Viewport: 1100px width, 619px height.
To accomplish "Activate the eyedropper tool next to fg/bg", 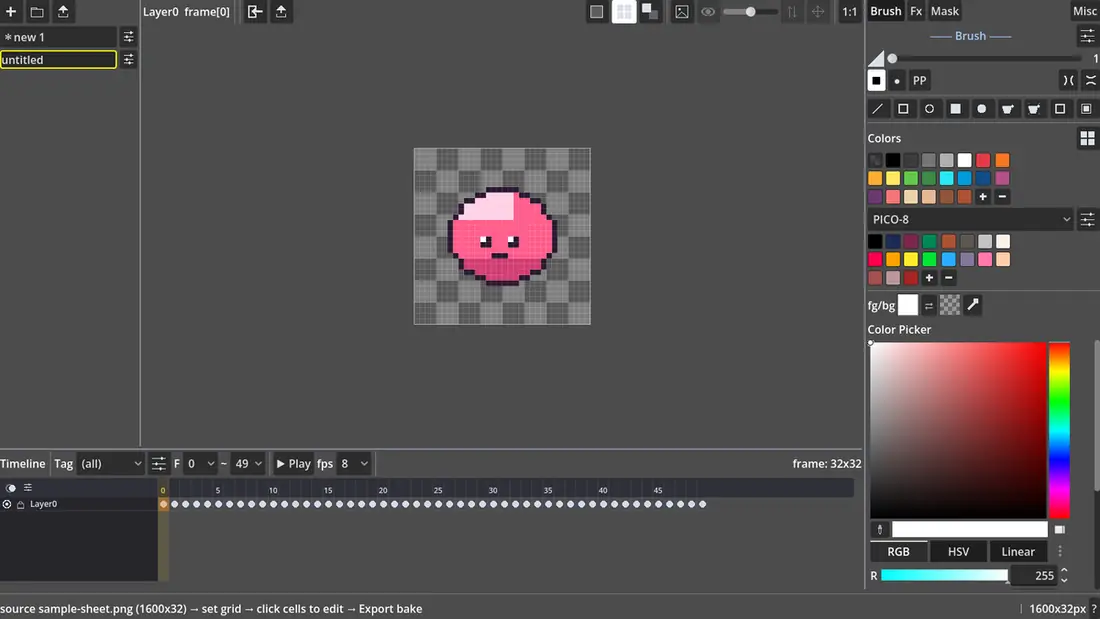I will (x=972, y=305).
